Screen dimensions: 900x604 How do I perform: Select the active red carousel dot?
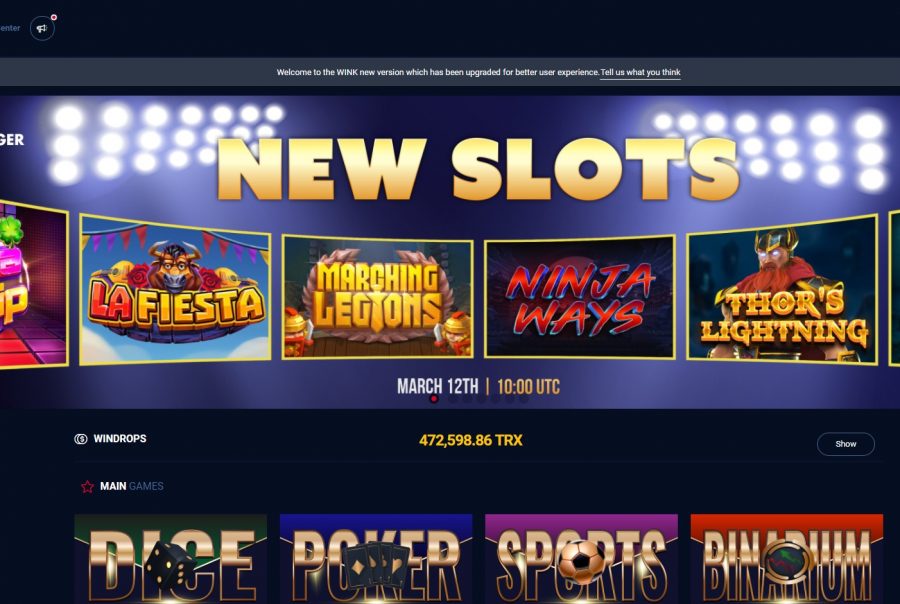[x=434, y=398]
